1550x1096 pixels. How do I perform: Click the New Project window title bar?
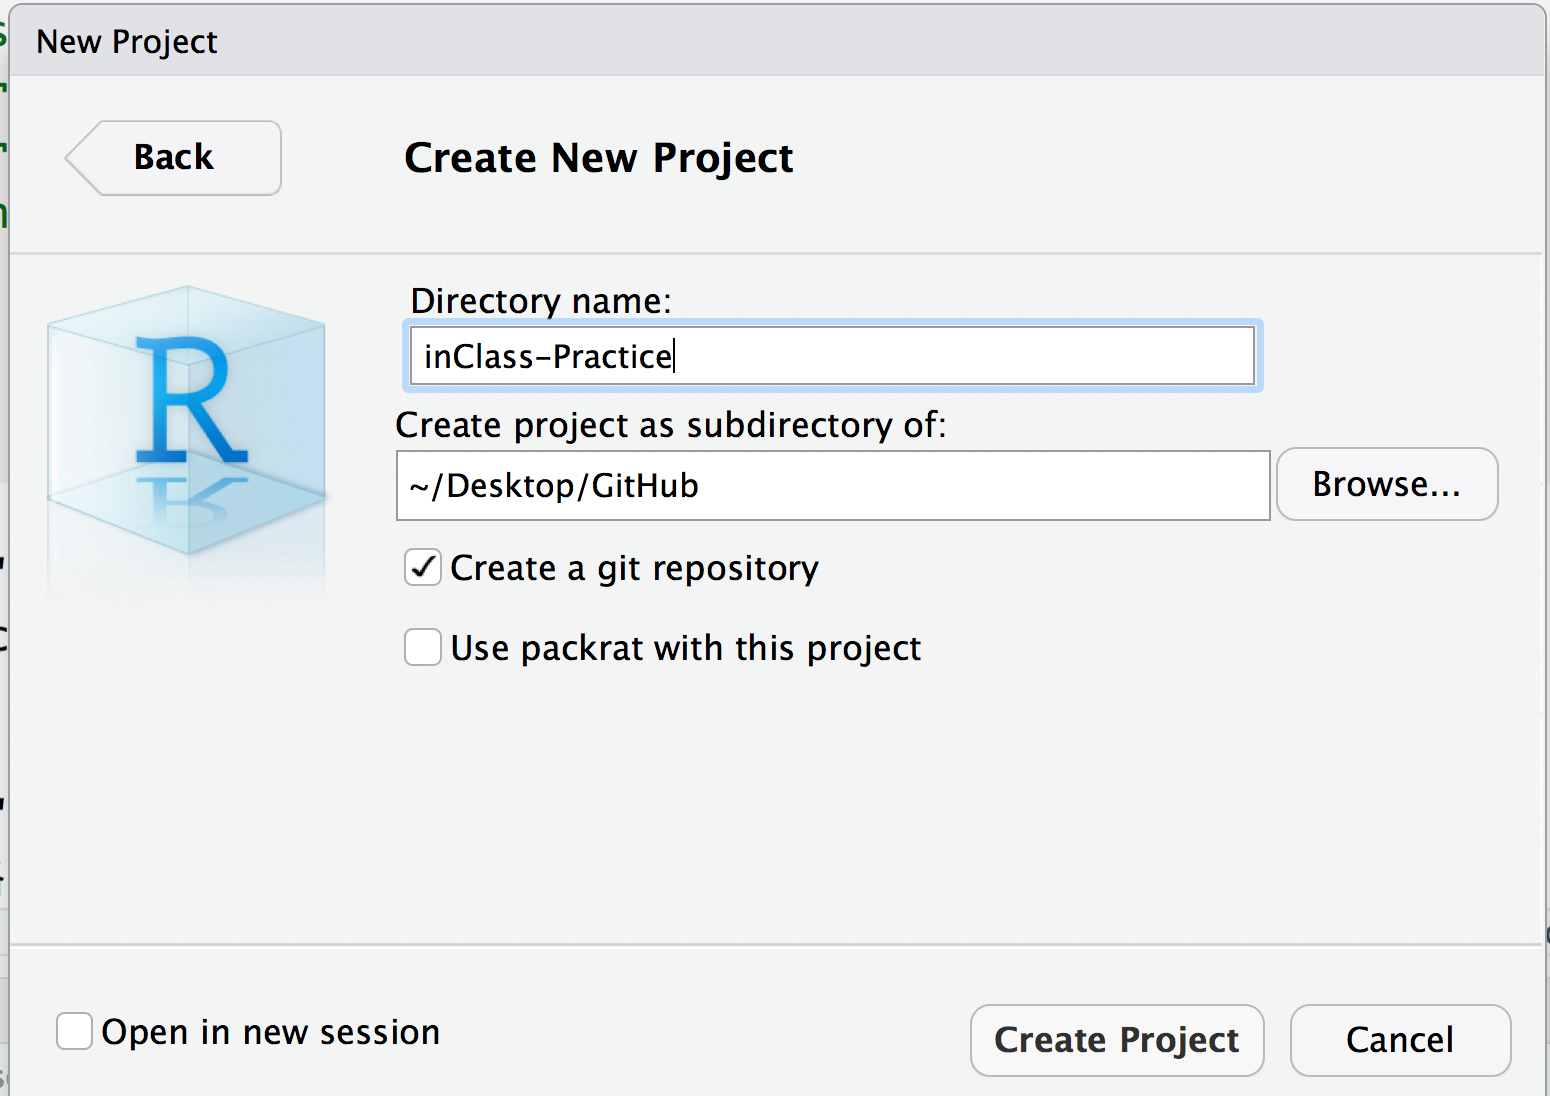coord(777,41)
